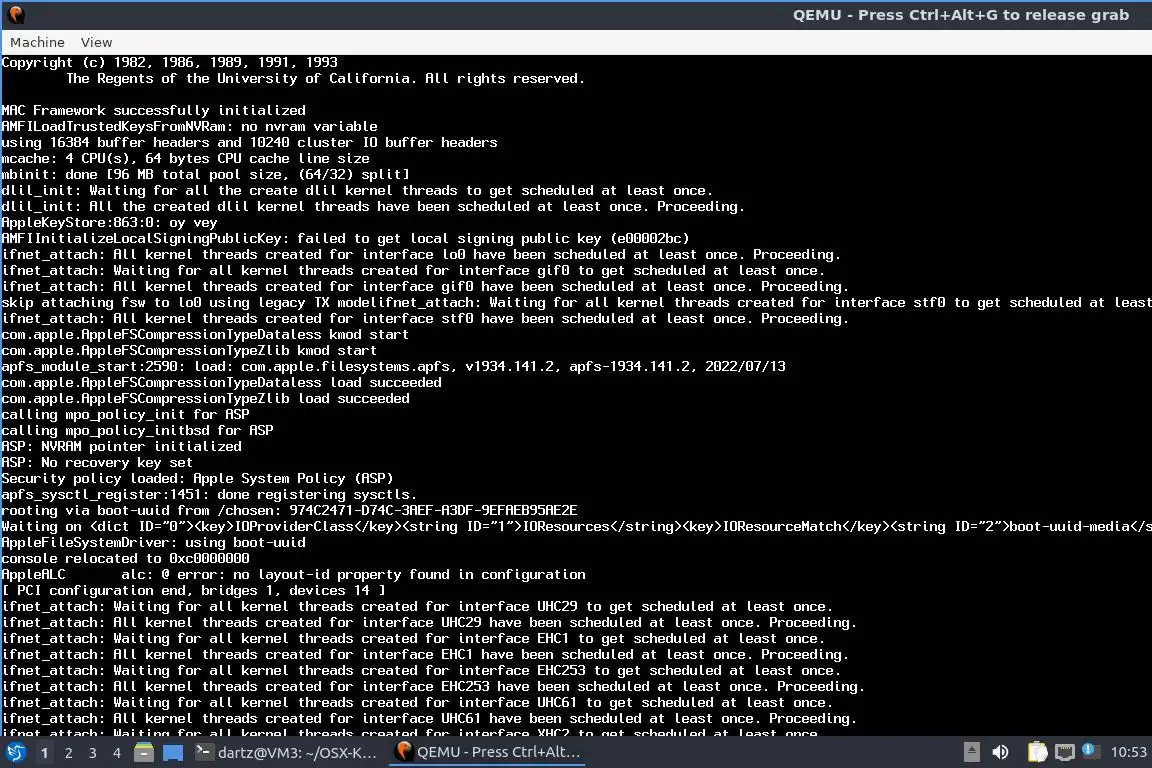The width and height of the screenshot is (1152, 768).
Task: Click the 'console relocated to 0xc0000000' line
Action: [x=125, y=559]
